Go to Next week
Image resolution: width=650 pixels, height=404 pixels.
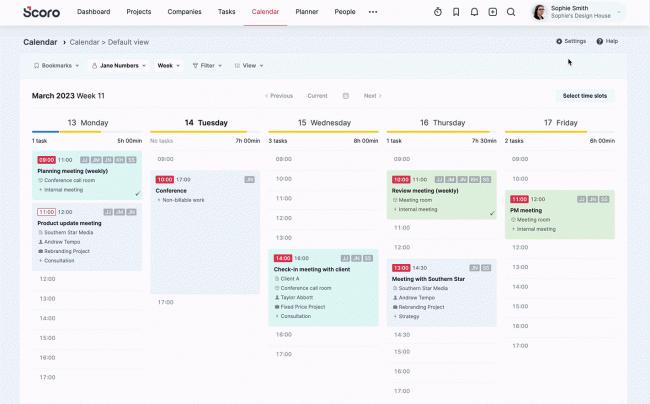[x=372, y=96]
